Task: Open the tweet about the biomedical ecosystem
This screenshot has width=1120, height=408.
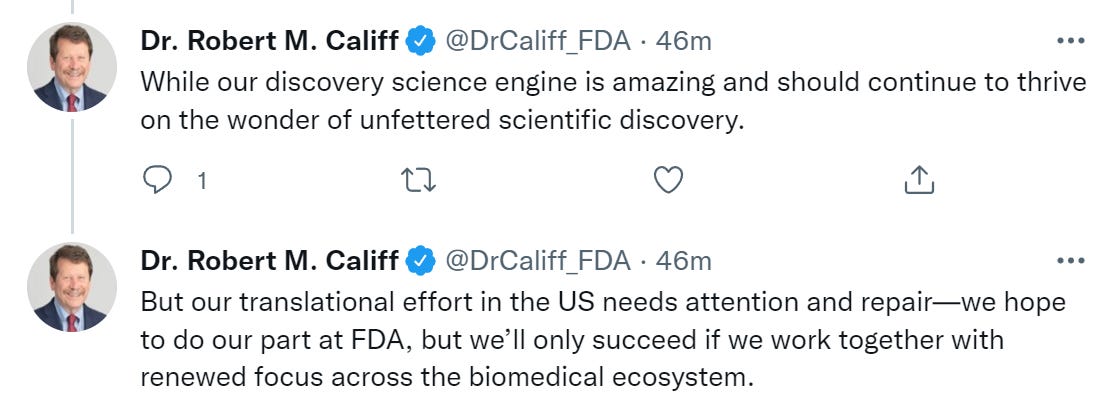Action: point(600,341)
